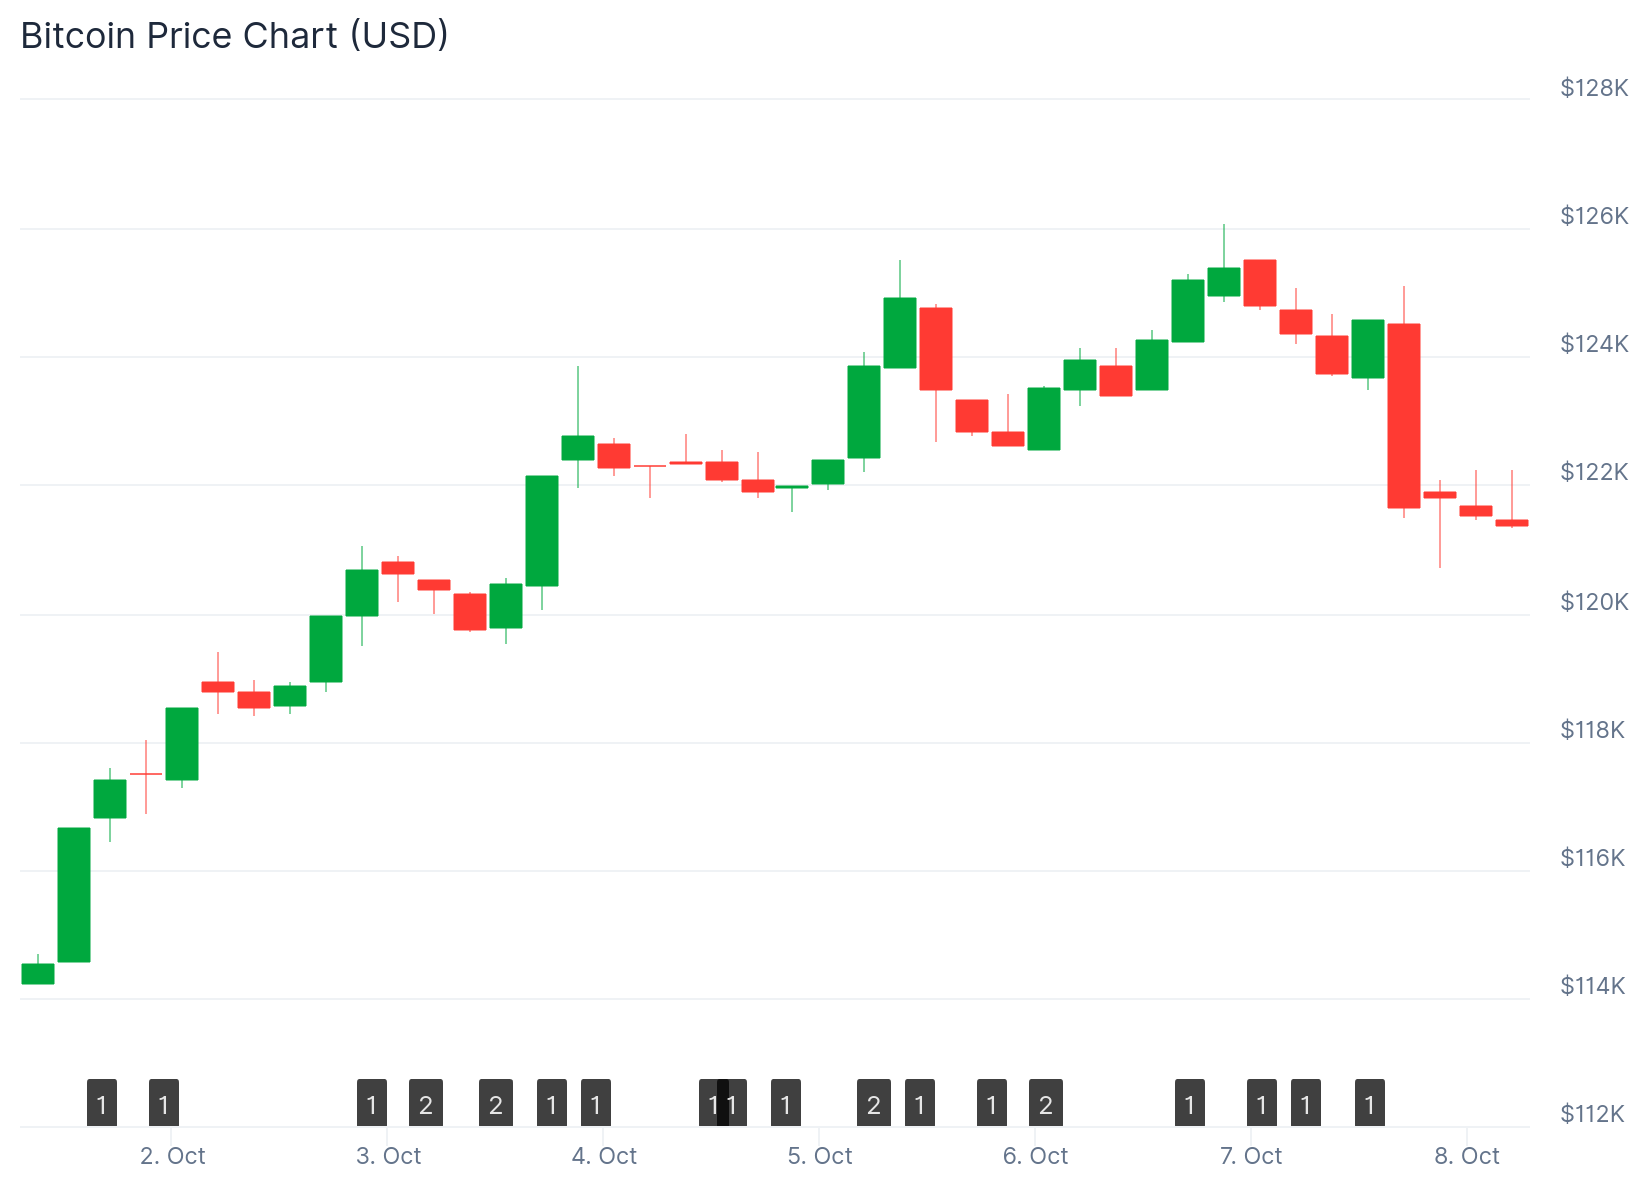Click the first small green candle at chart start
1644x1200 pixels.
click(x=38, y=974)
